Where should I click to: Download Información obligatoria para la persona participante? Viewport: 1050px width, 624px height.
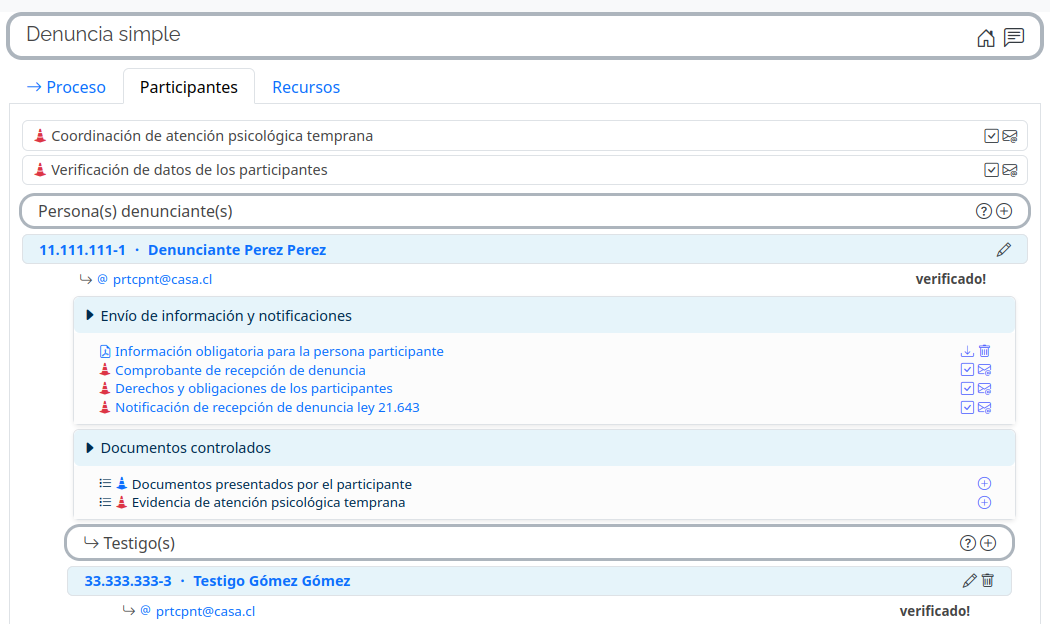click(x=967, y=351)
